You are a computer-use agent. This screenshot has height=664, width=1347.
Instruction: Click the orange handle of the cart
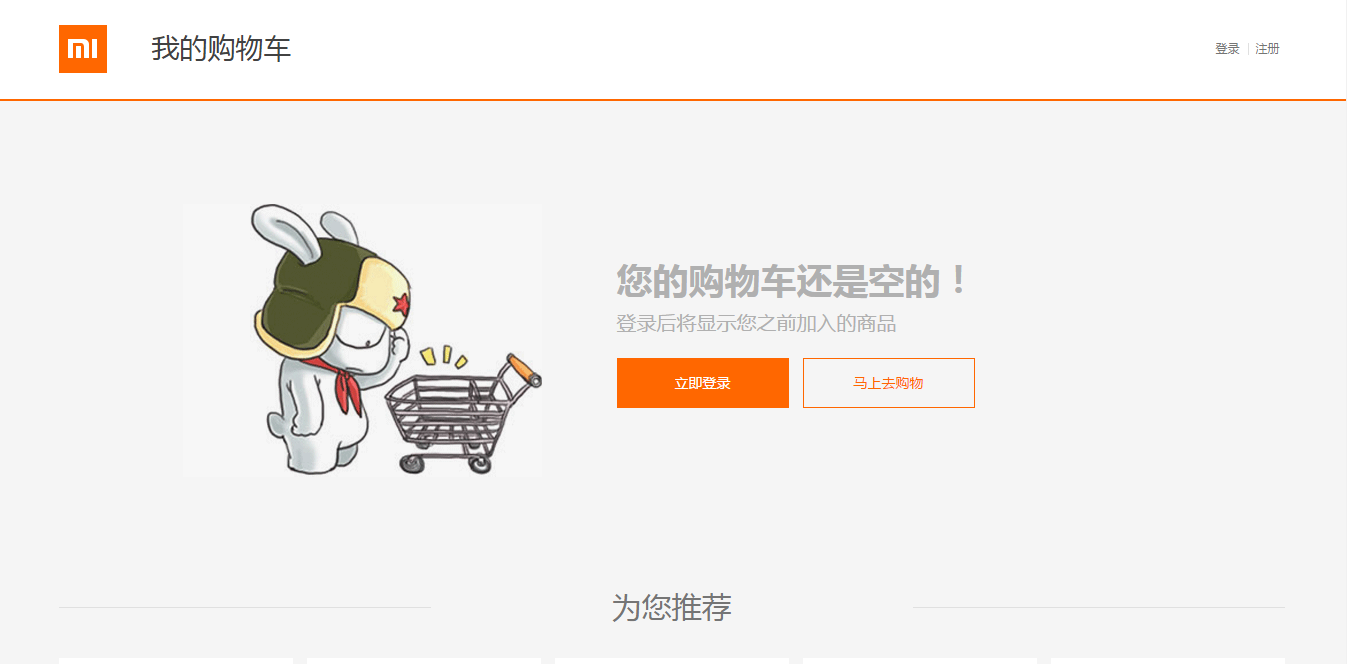point(524,369)
